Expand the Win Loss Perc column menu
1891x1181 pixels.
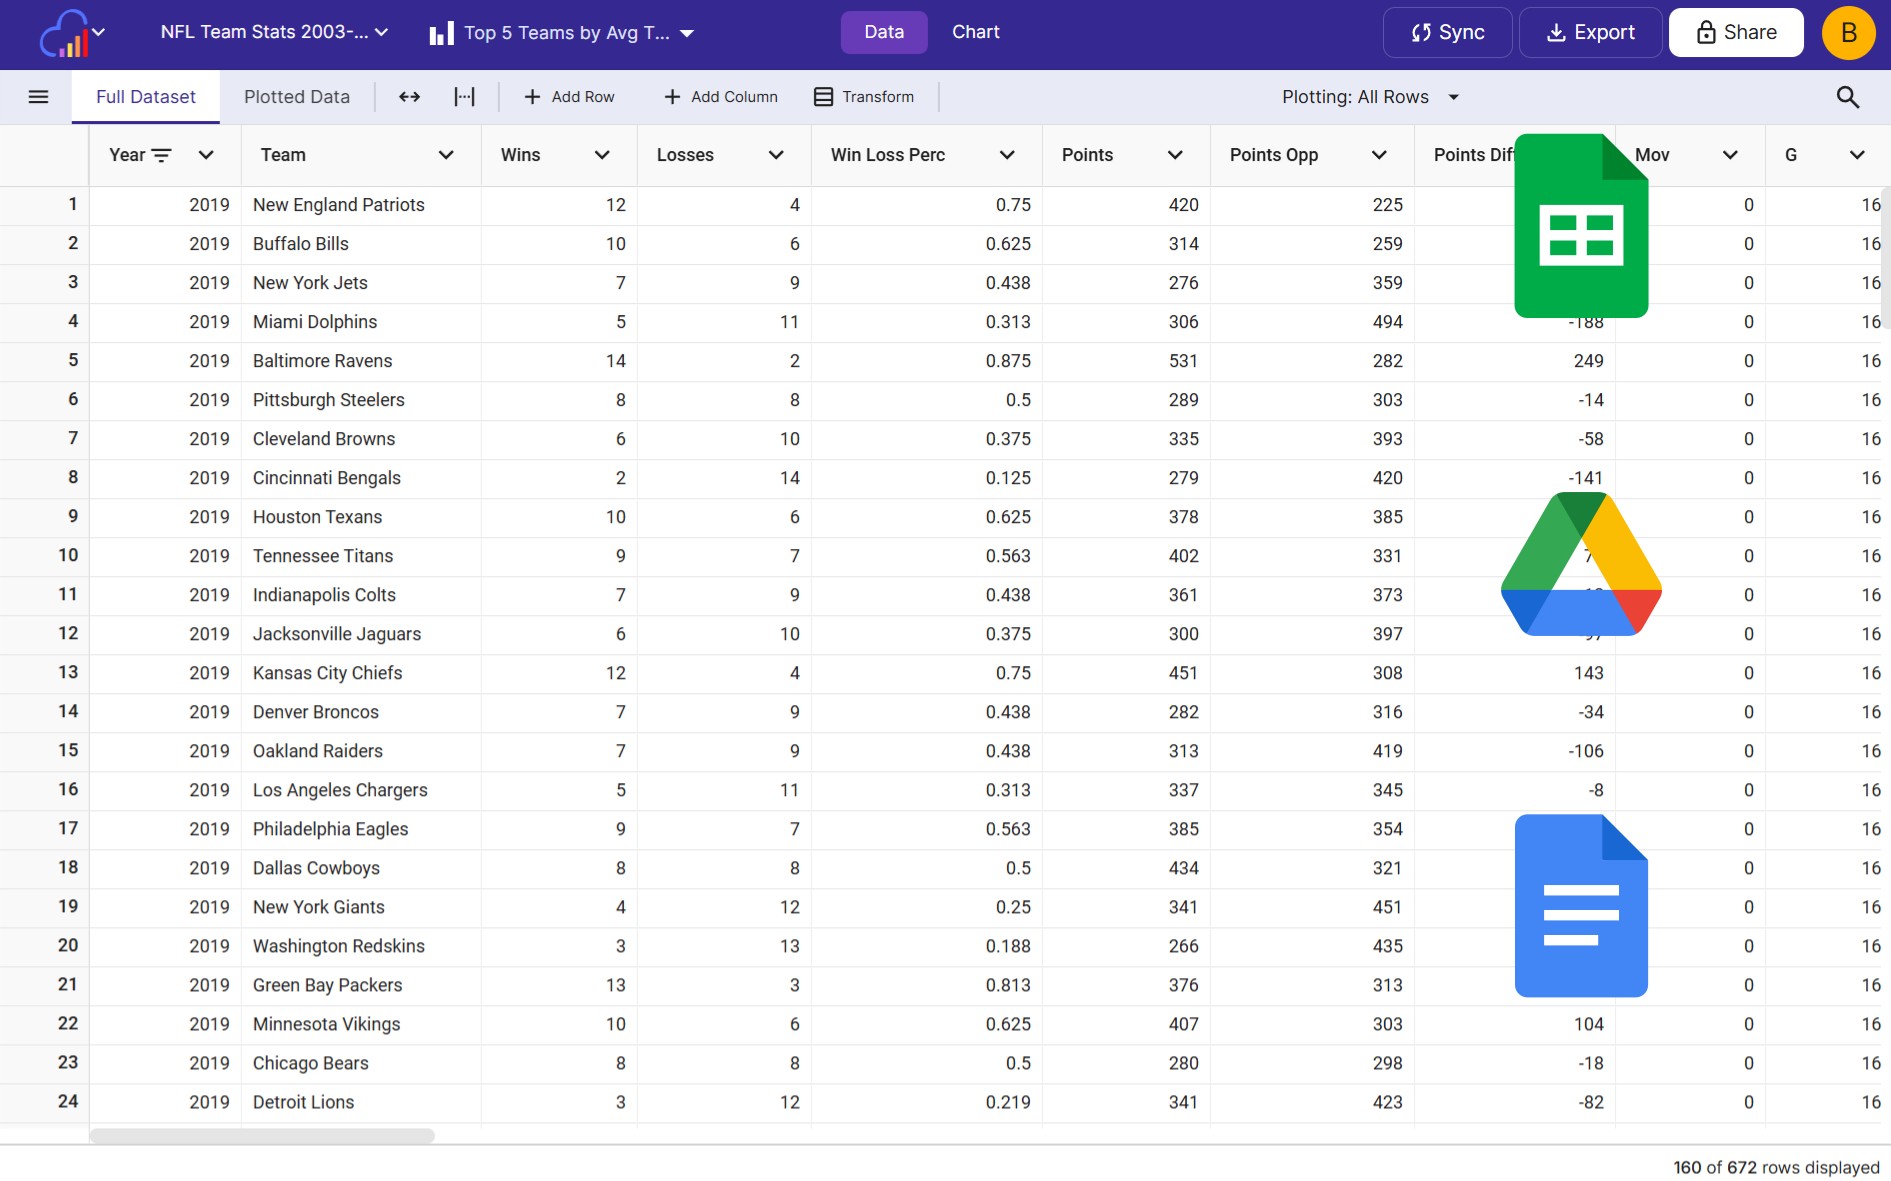[1007, 155]
